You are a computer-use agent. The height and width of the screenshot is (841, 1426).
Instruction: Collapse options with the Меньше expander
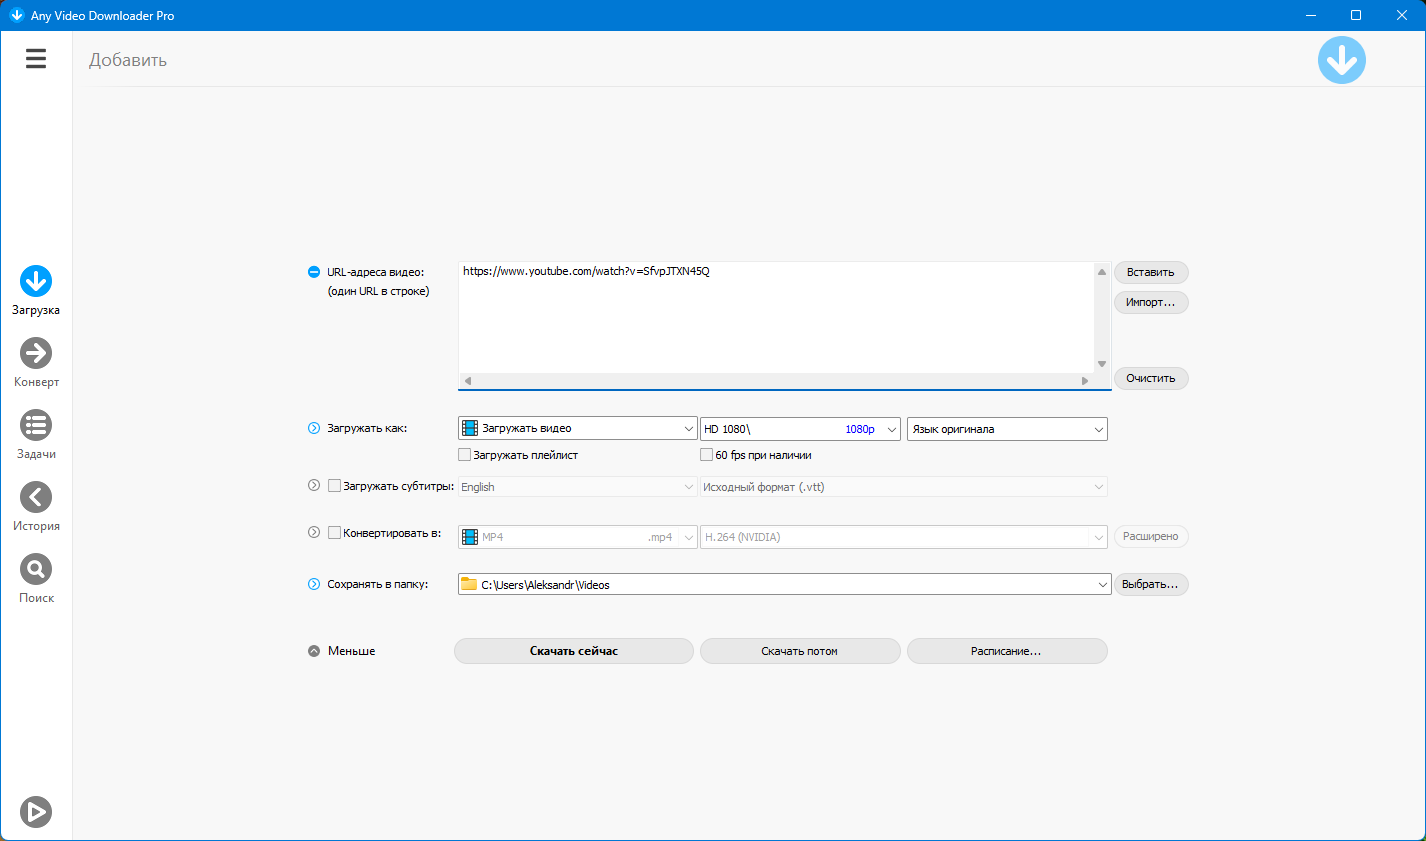coord(314,651)
